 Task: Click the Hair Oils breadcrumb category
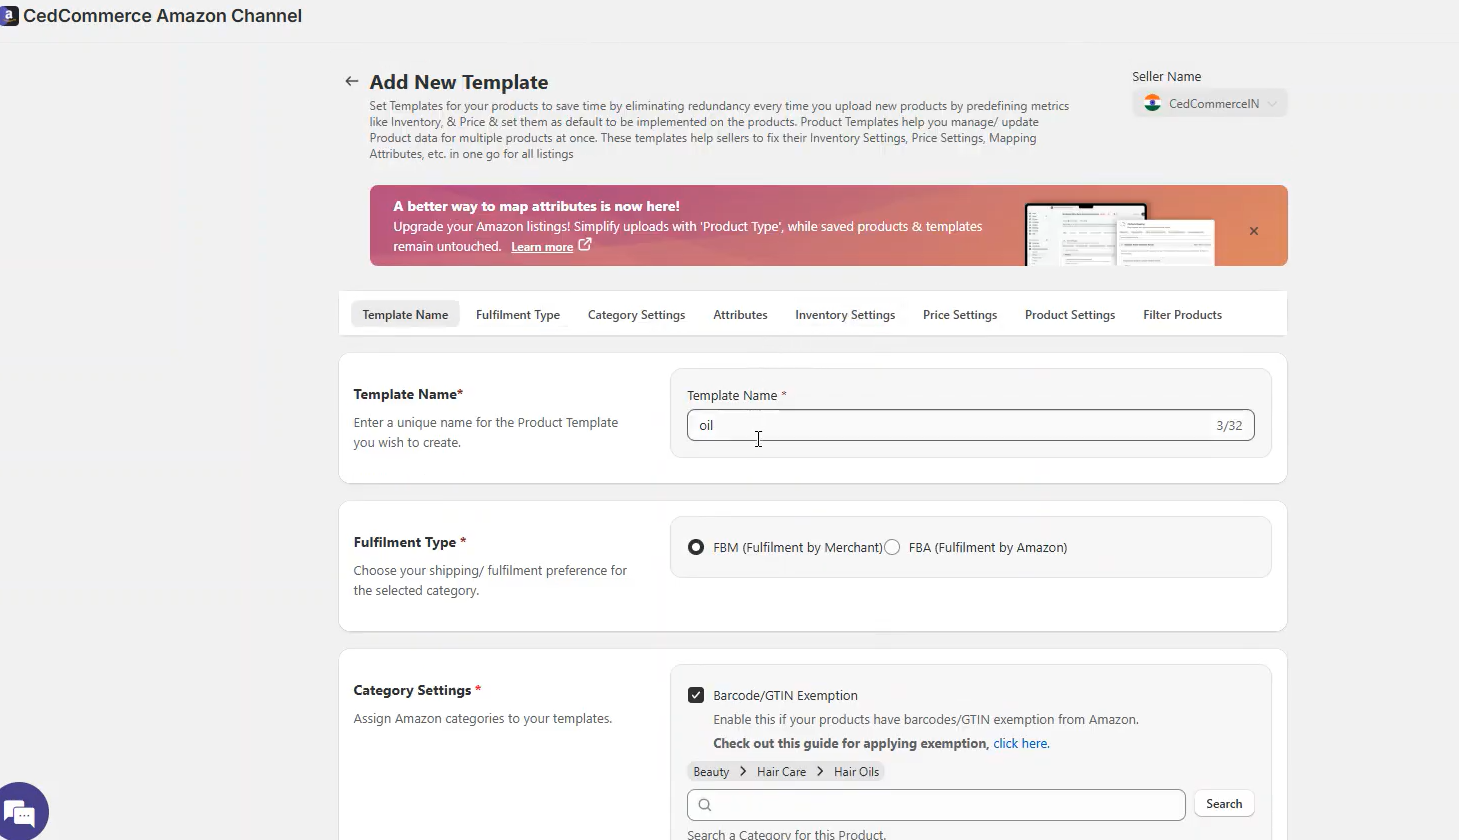(856, 772)
